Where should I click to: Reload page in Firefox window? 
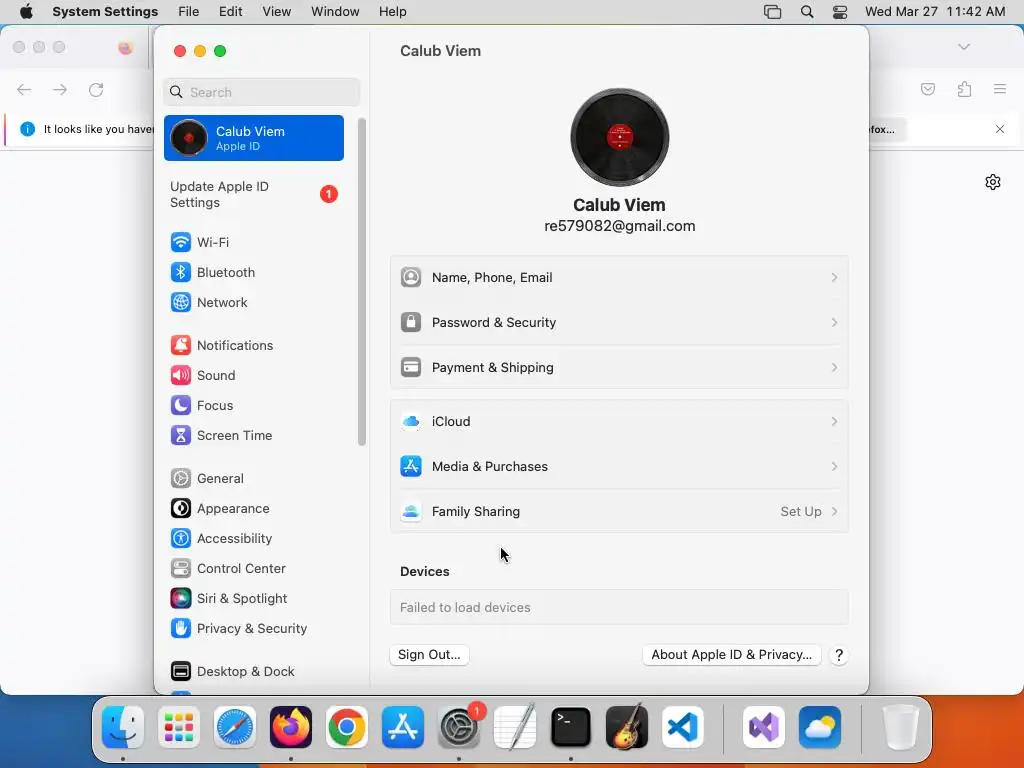pos(96,89)
